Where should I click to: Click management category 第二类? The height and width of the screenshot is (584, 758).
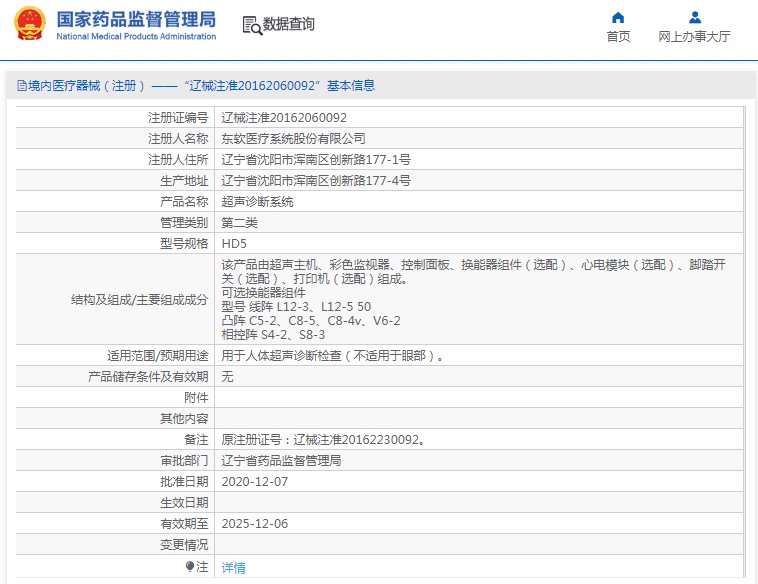[x=239, y=222]
